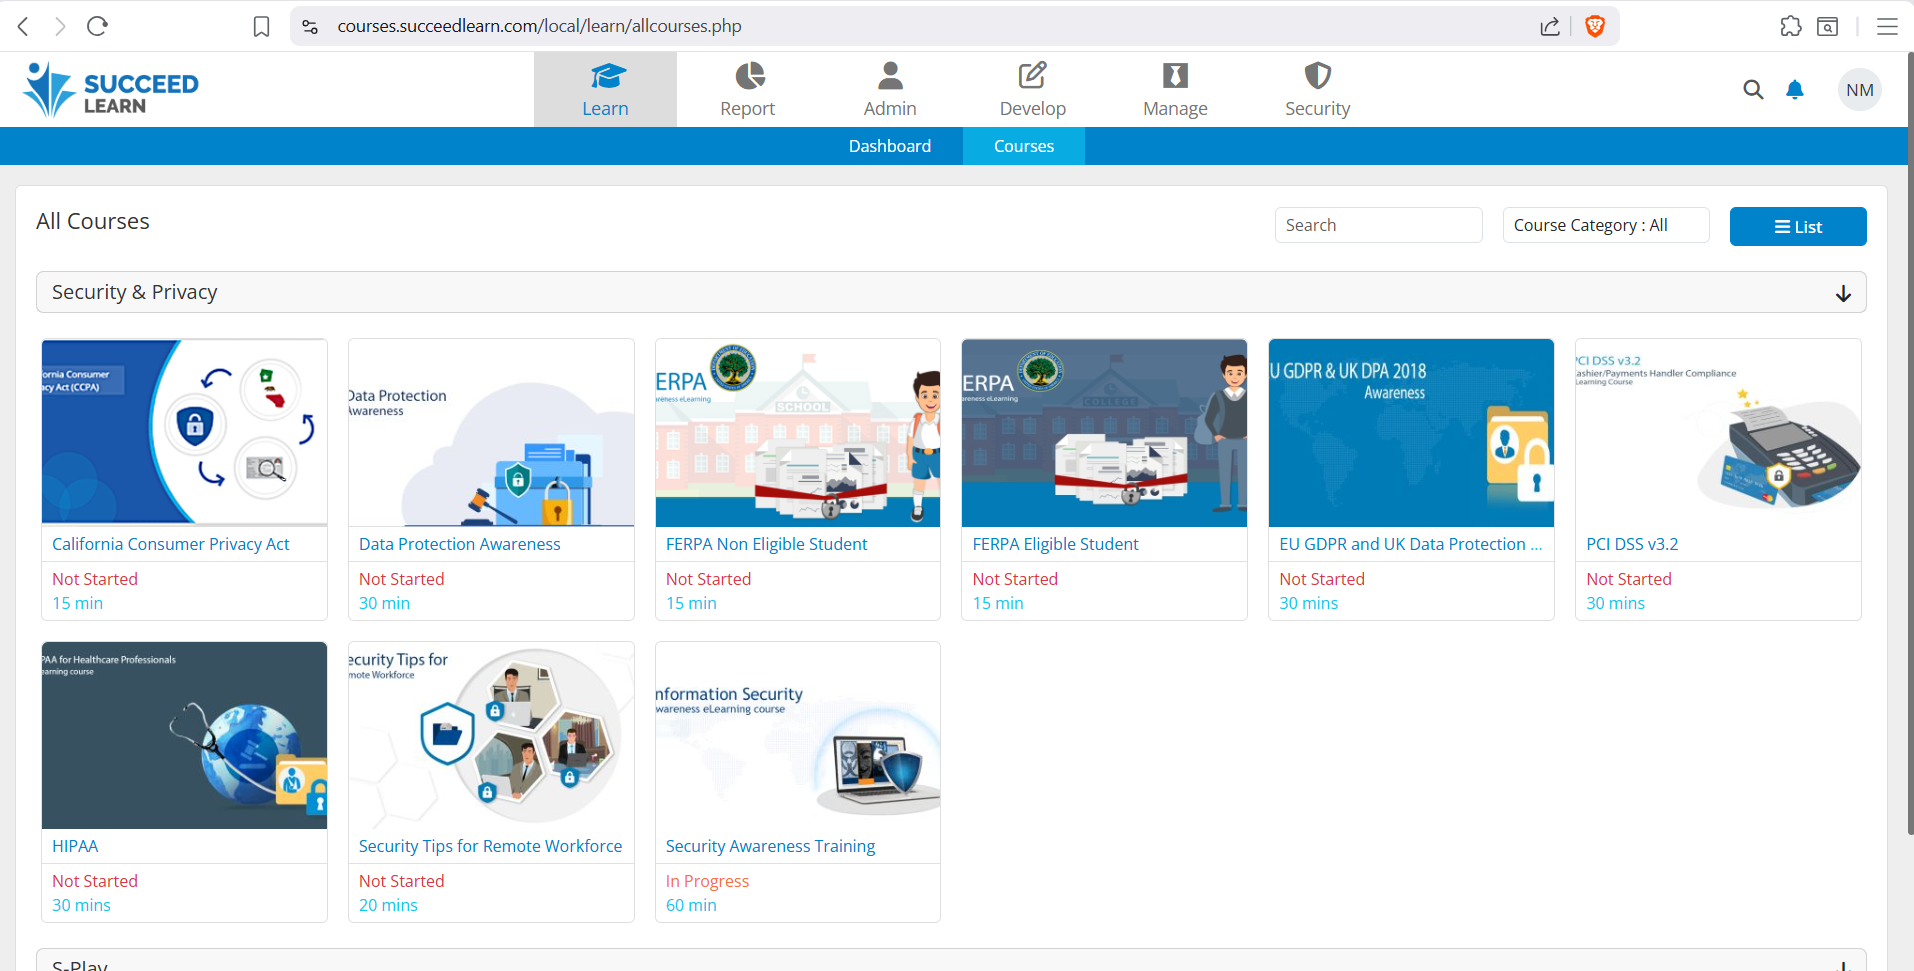Click the course Search field
The width and height of the screenshot is (1914, 971).
click(x=1378, y=225)
